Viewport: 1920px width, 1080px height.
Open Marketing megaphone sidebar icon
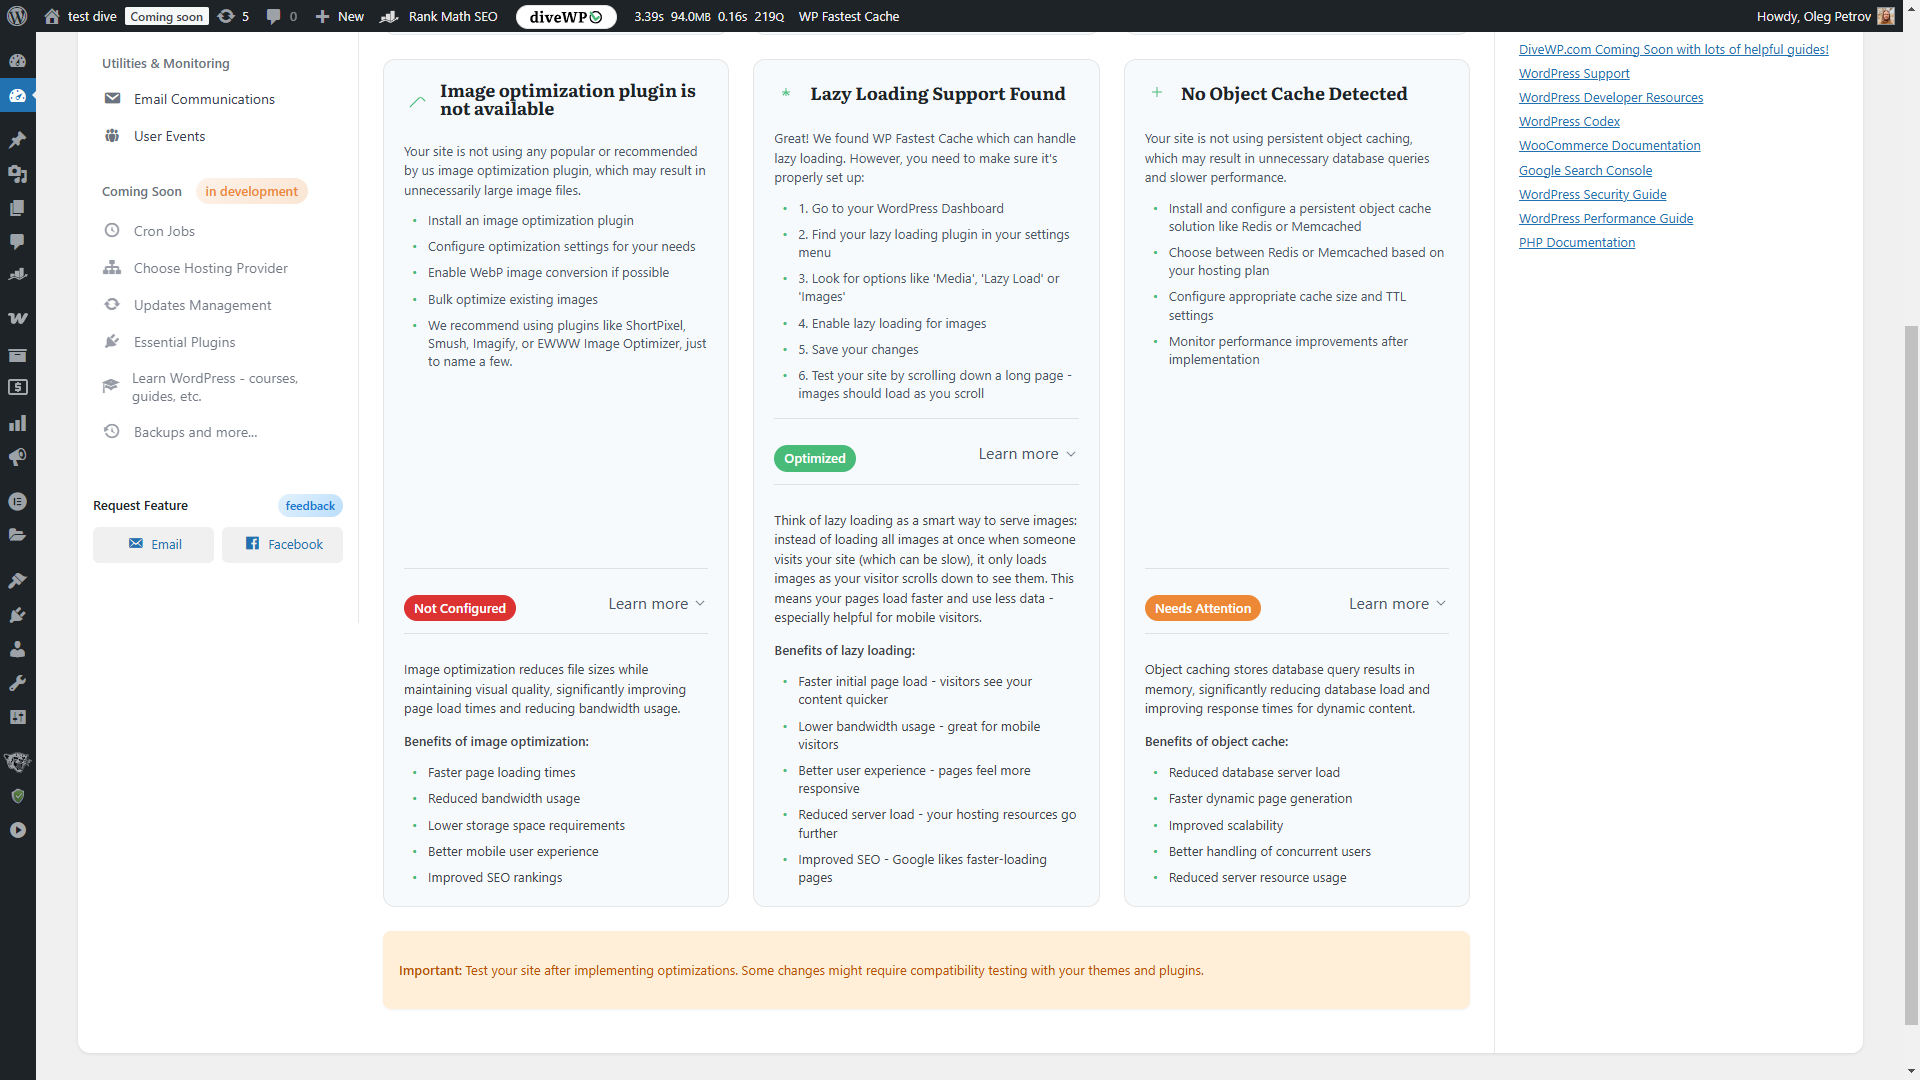click(x=17, y=457)
